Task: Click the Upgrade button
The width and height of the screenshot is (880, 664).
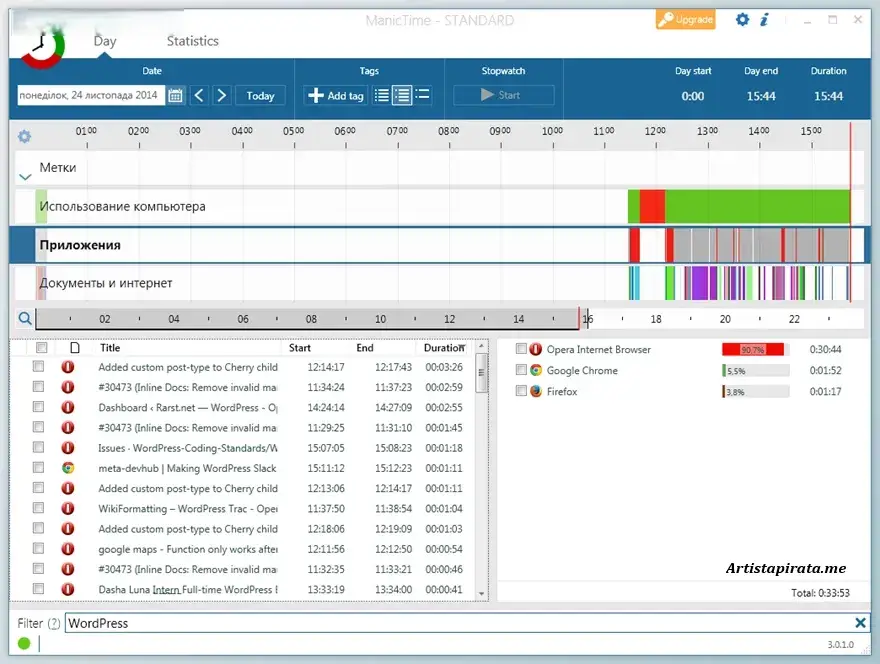Action: [x=686, y=19]
